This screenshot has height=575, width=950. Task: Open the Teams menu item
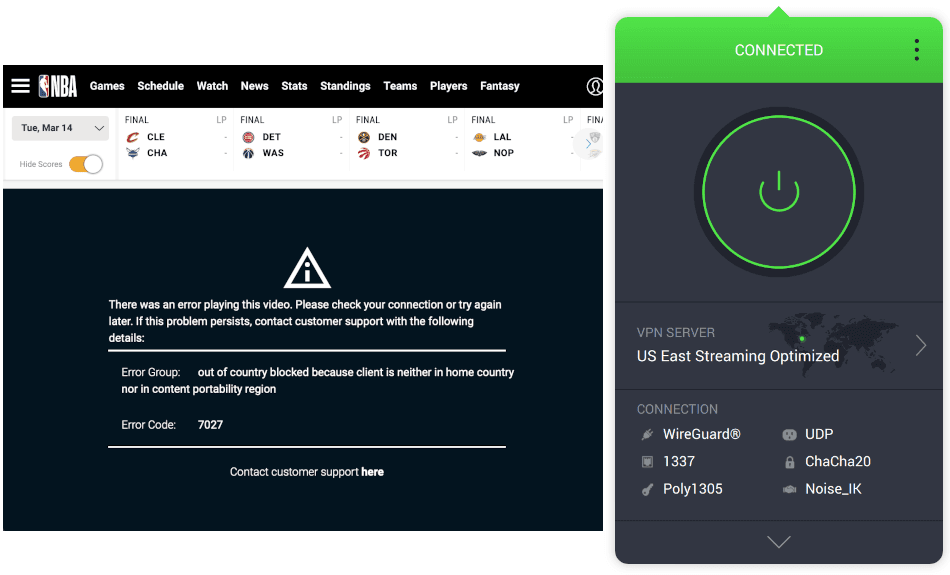coord(400,86)
